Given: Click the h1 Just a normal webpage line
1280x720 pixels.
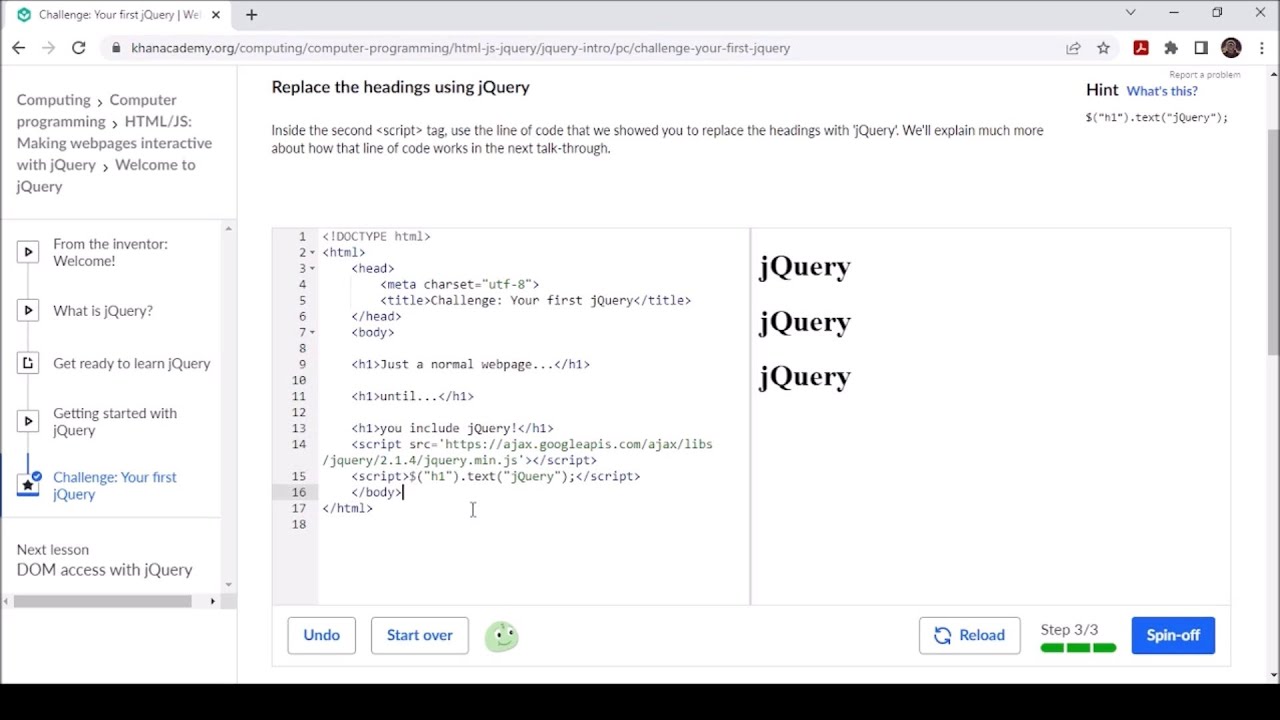Looking at the screenshot, I should (470, 364).
